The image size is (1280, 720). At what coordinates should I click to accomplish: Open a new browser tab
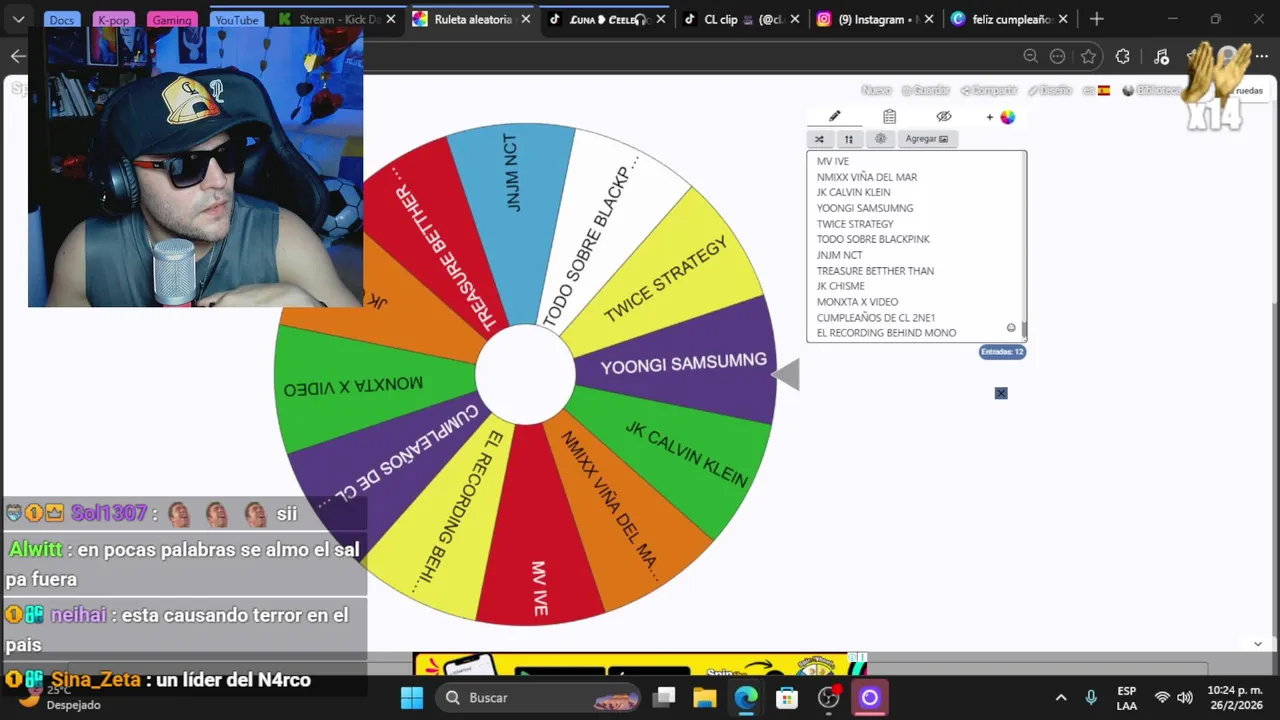1097,19
